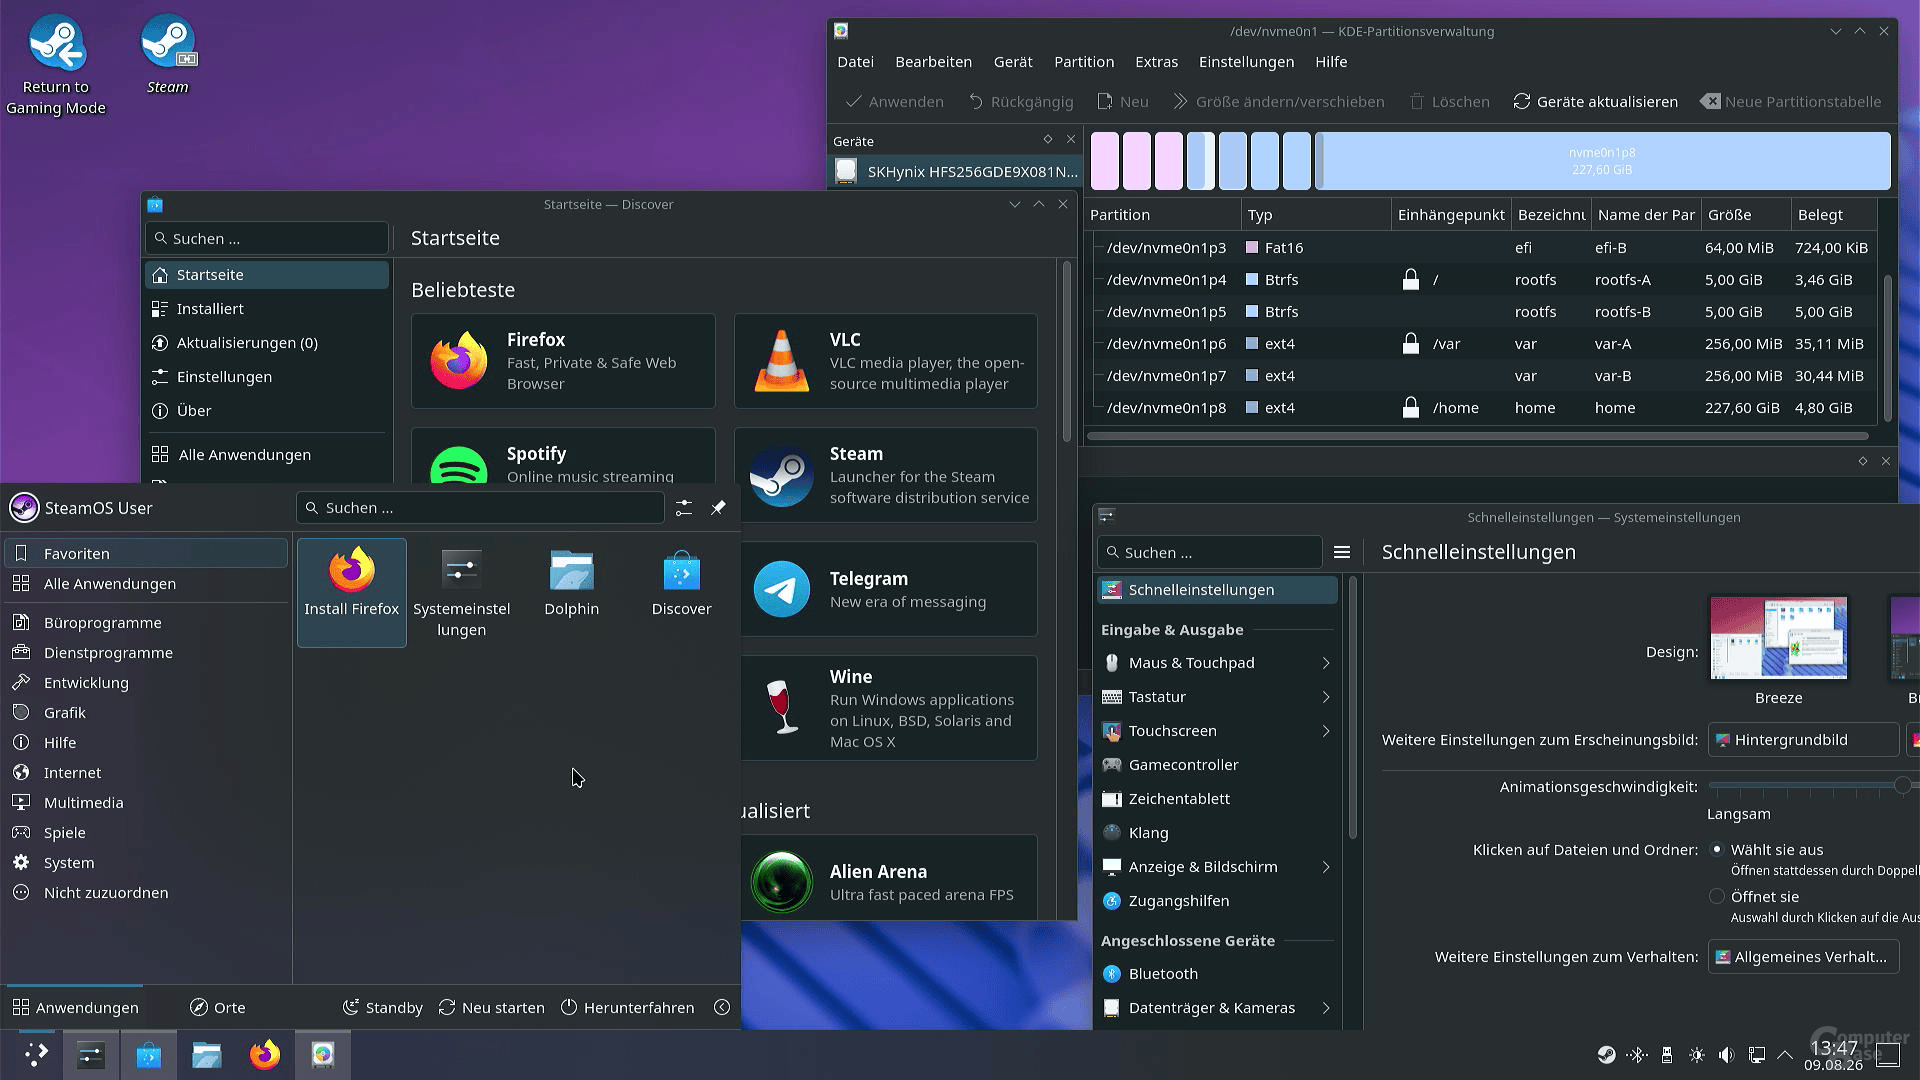Screen dimensions: 1920x1080
Task: Focus the Systemeinstellungen search field
Action: [1210, 552]
